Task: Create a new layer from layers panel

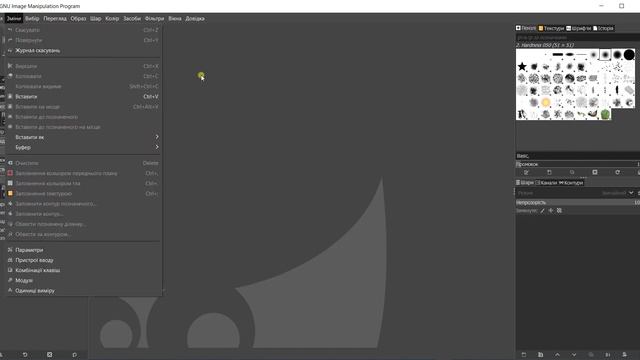Action: (x=524, y=355)
